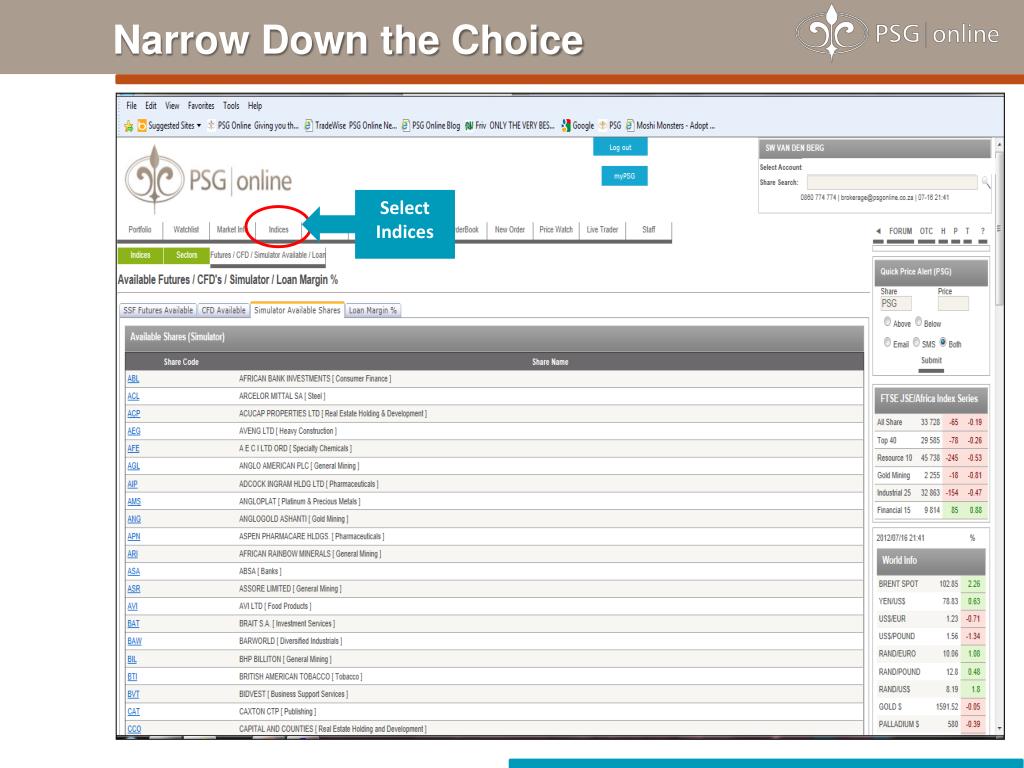1024x768 pixels.
Task: Select the Indices nav tab
Action: click(278, 230)
